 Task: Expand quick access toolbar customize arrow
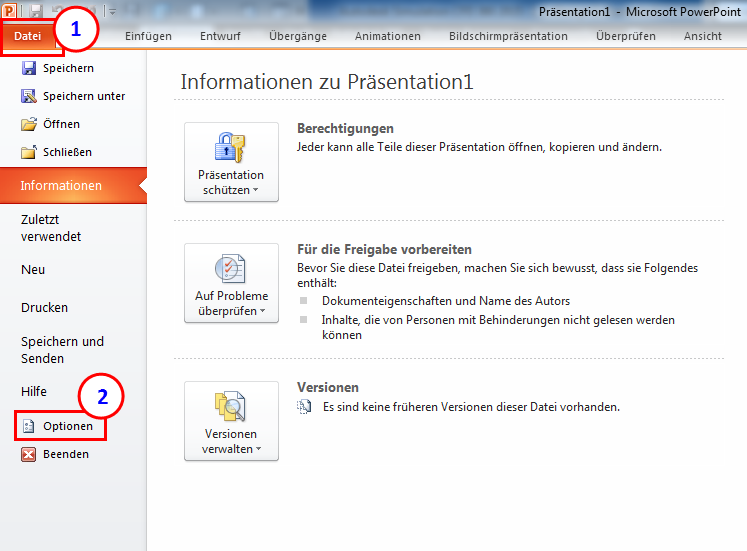tap(112, 12)
